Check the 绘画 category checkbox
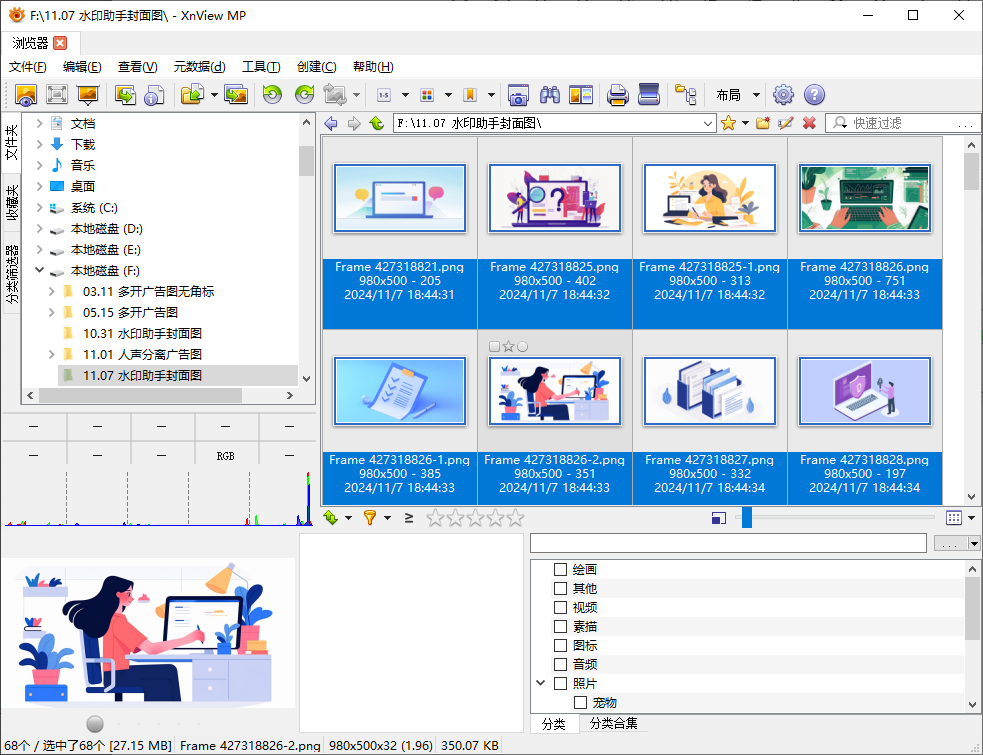The height and width of the screenshot is (755, 983). tap(560, 570)
